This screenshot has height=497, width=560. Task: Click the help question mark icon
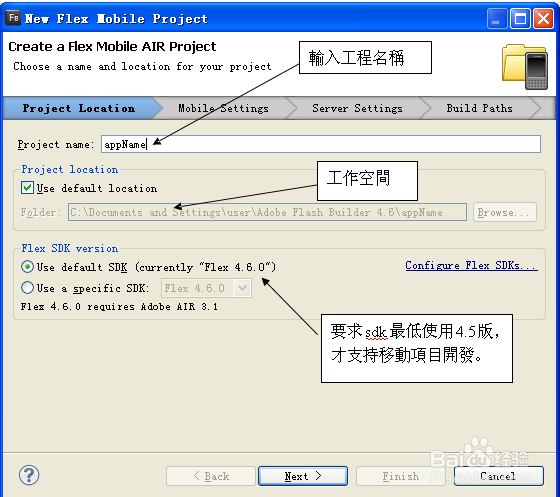(x=29, y=475)
